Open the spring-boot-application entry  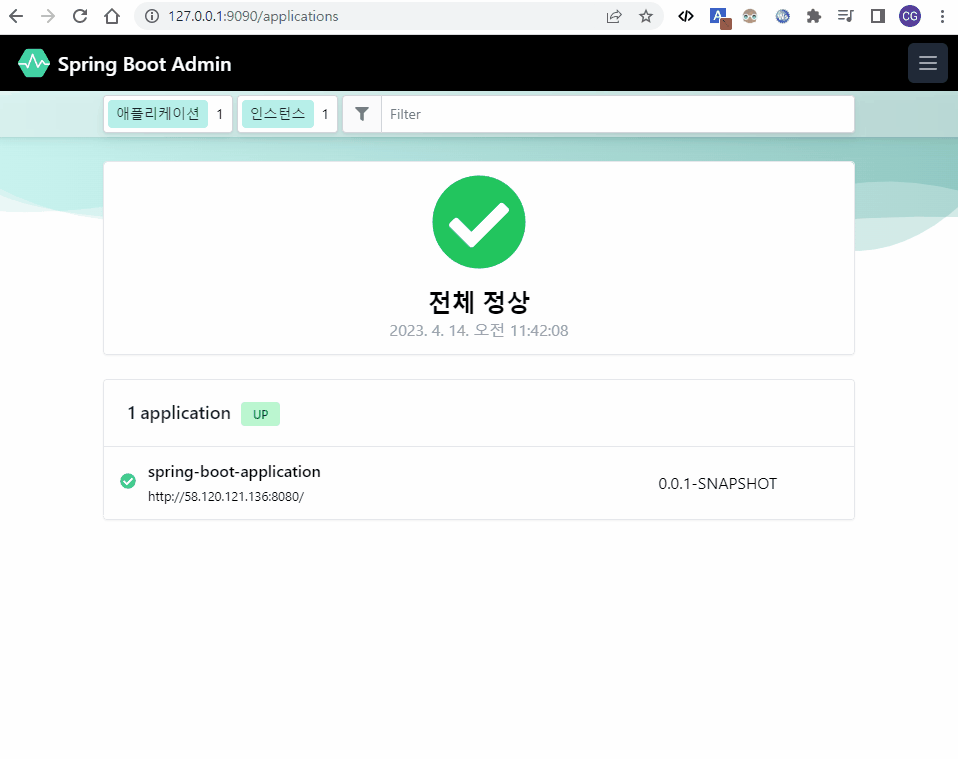[x=479, y=483]
